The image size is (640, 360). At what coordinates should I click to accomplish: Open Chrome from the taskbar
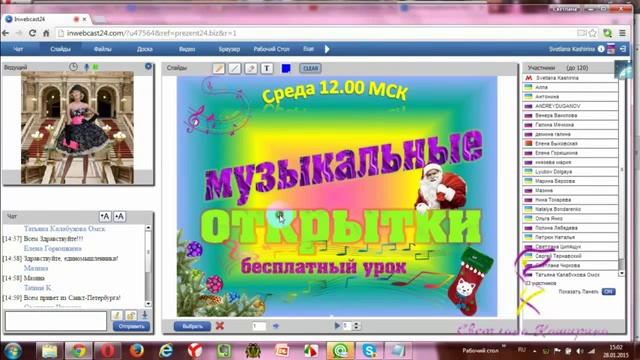(x=78, y=351)
